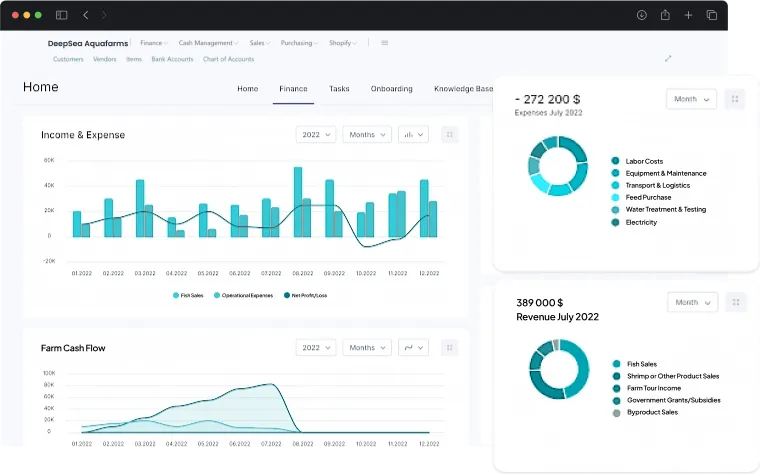Toggle Transport & Logistics legend entry
Image resolution: width=760 pixels, height=474 pixels.
651,185
